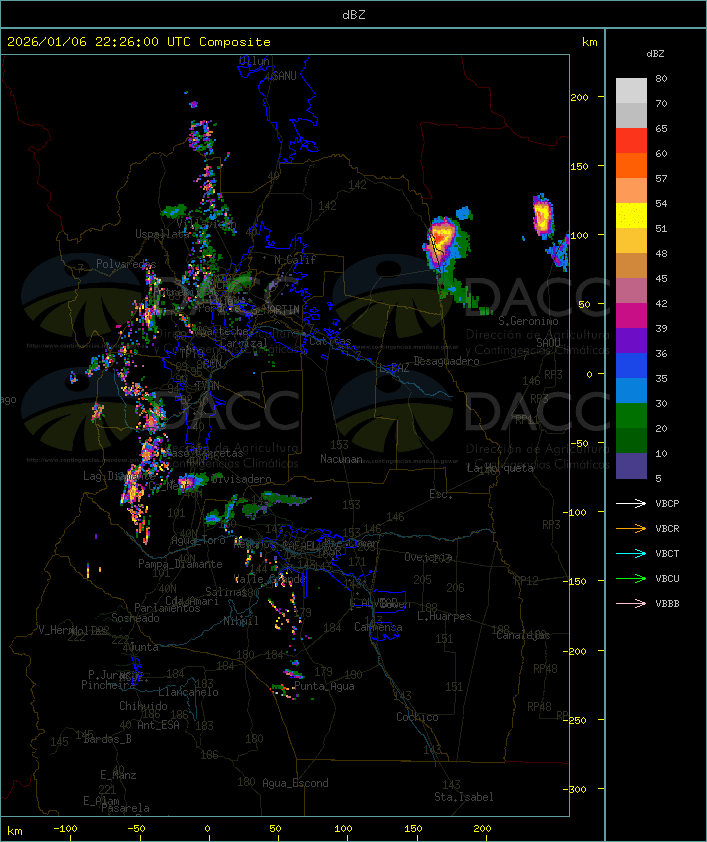Click the Sta.Isabel map label
The width and height of the screenshot is (707, 842).
pyautogui.click(x=464, y=797)
